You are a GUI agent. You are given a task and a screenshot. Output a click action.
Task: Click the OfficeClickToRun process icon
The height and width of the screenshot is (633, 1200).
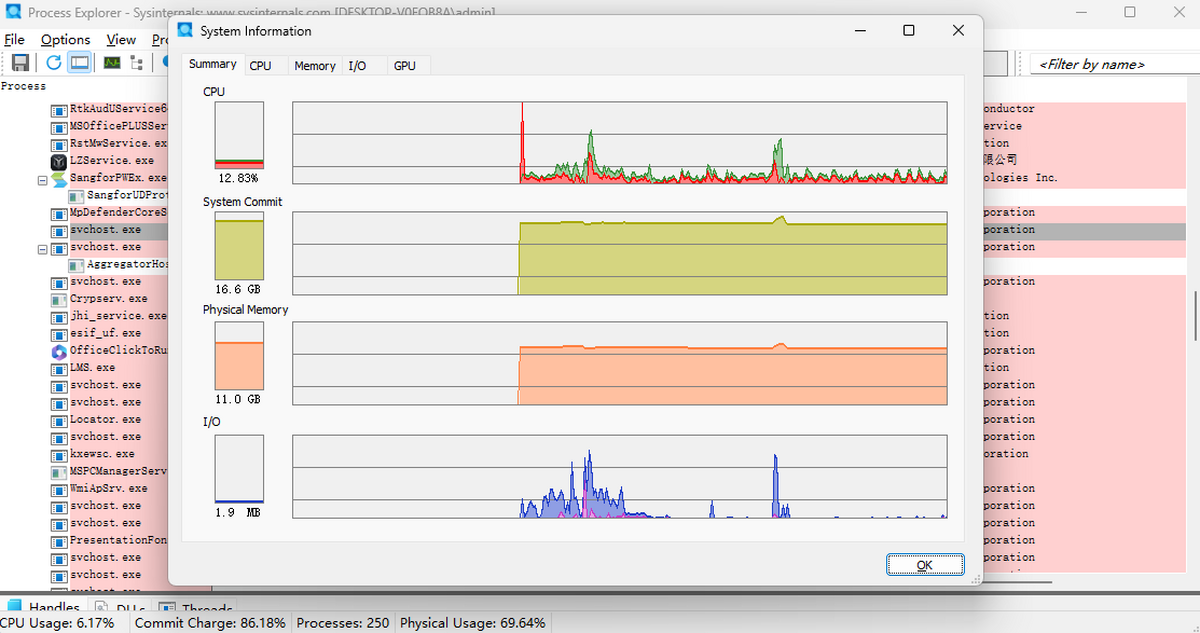pos(58,351)
